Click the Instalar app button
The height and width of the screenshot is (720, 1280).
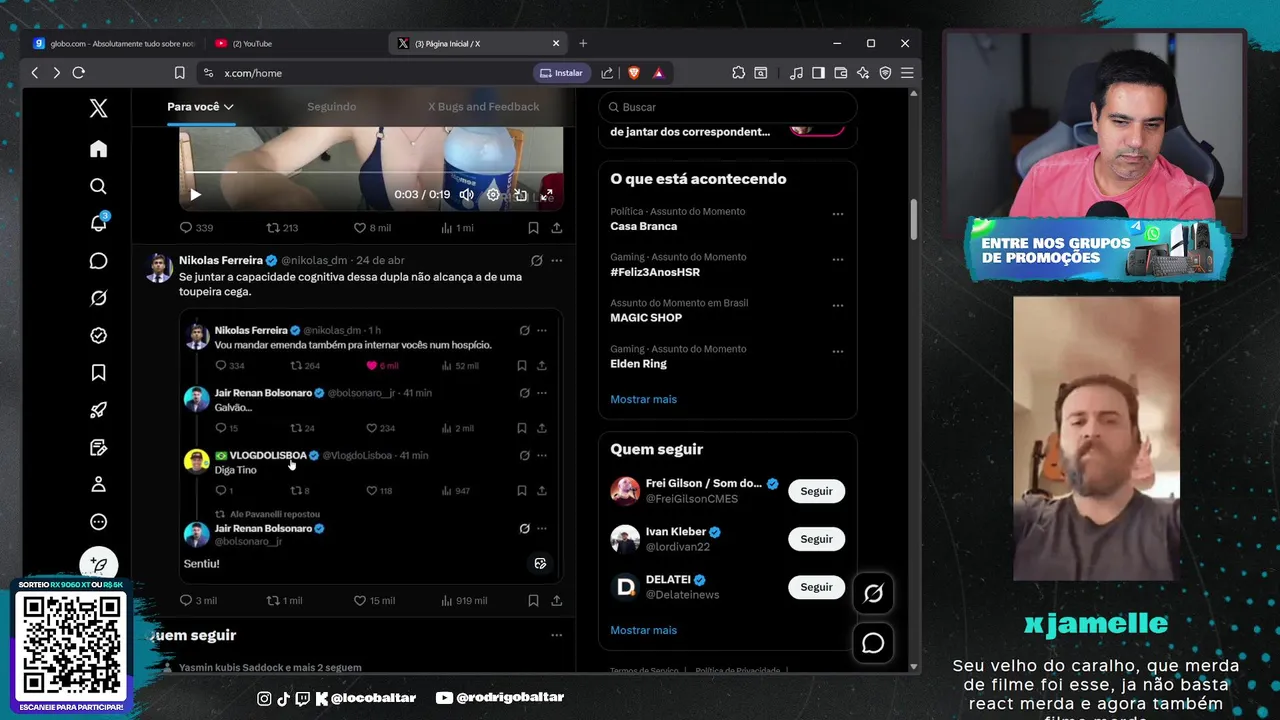click(560, 73)
